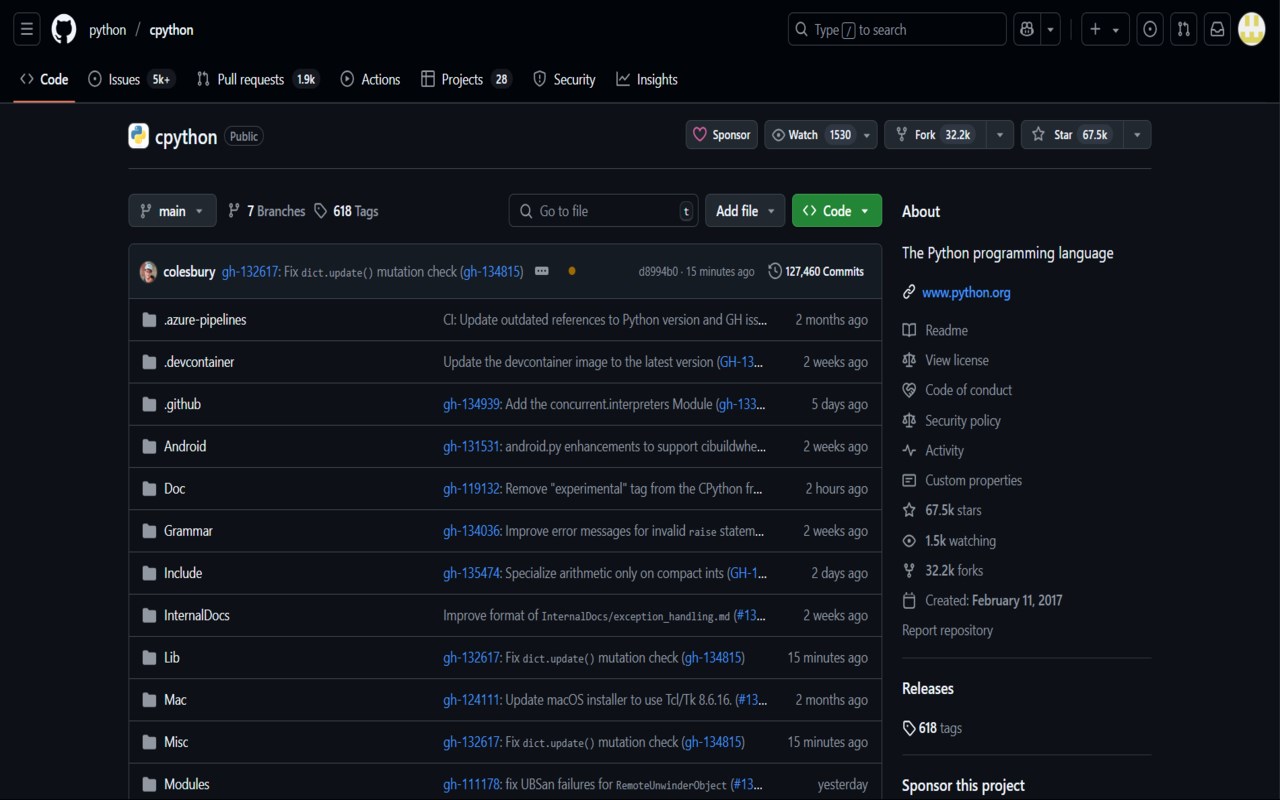Click the 1.5k watching eye icon

tap(909, 541)
